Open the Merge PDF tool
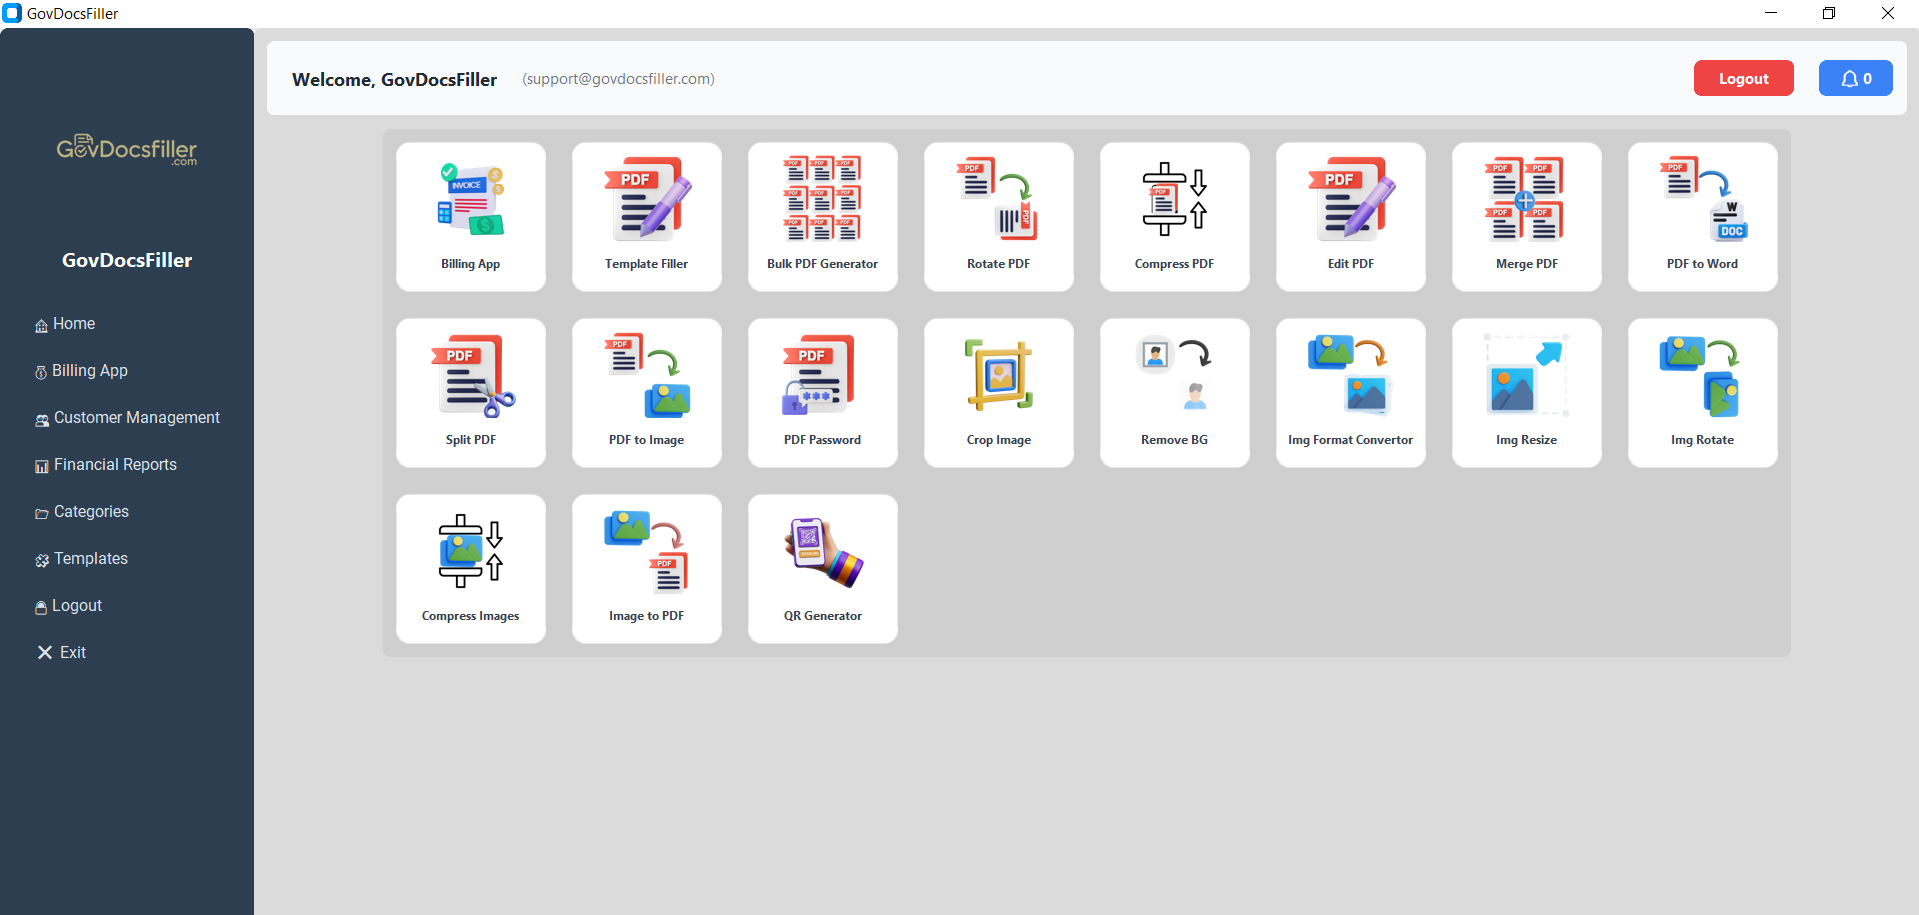Screen dimensions: 1919x915 (x=1526, y=216)
